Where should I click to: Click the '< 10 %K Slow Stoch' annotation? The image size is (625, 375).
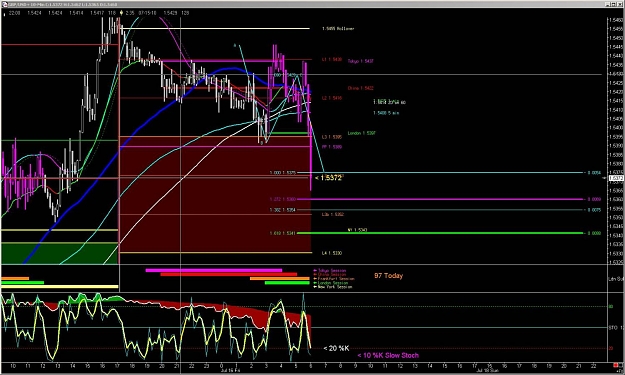coord(388,355)
